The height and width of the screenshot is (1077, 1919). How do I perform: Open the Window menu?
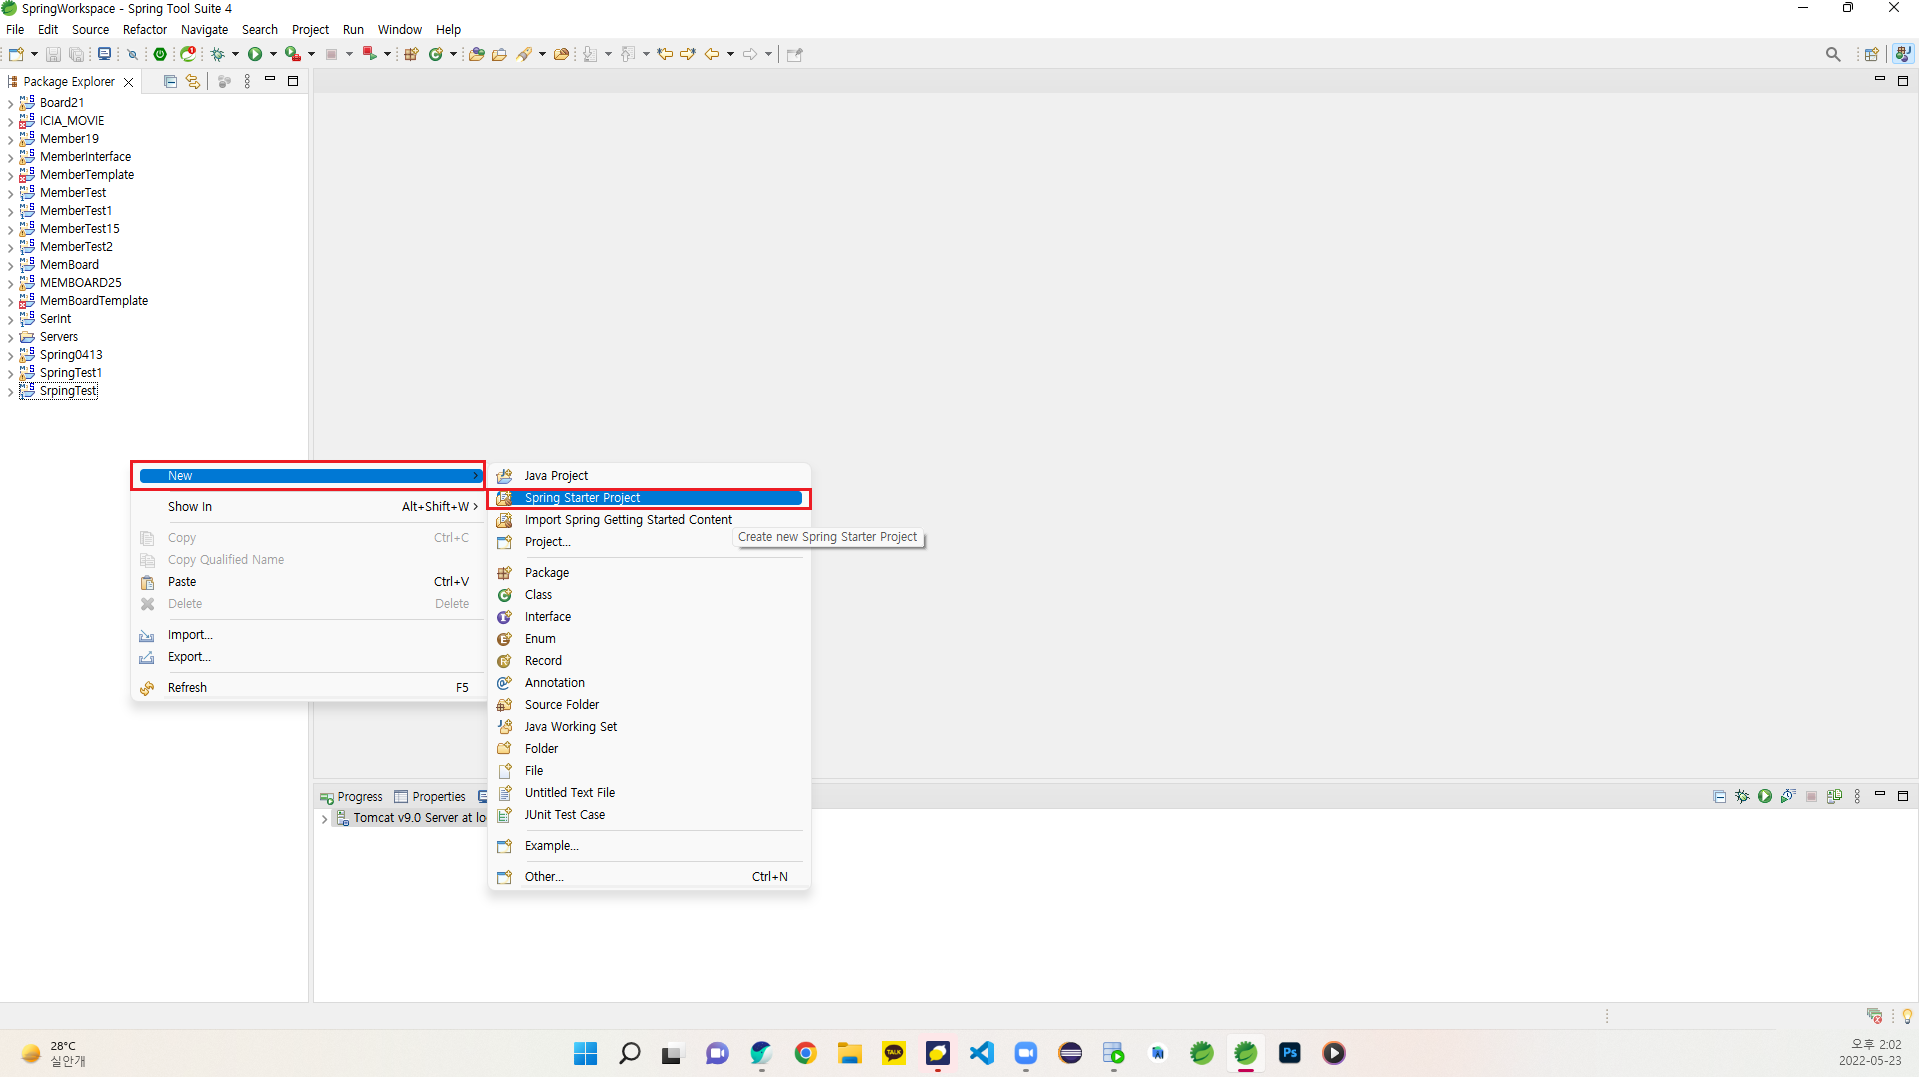pyautogui.click(x=399, y=29)
